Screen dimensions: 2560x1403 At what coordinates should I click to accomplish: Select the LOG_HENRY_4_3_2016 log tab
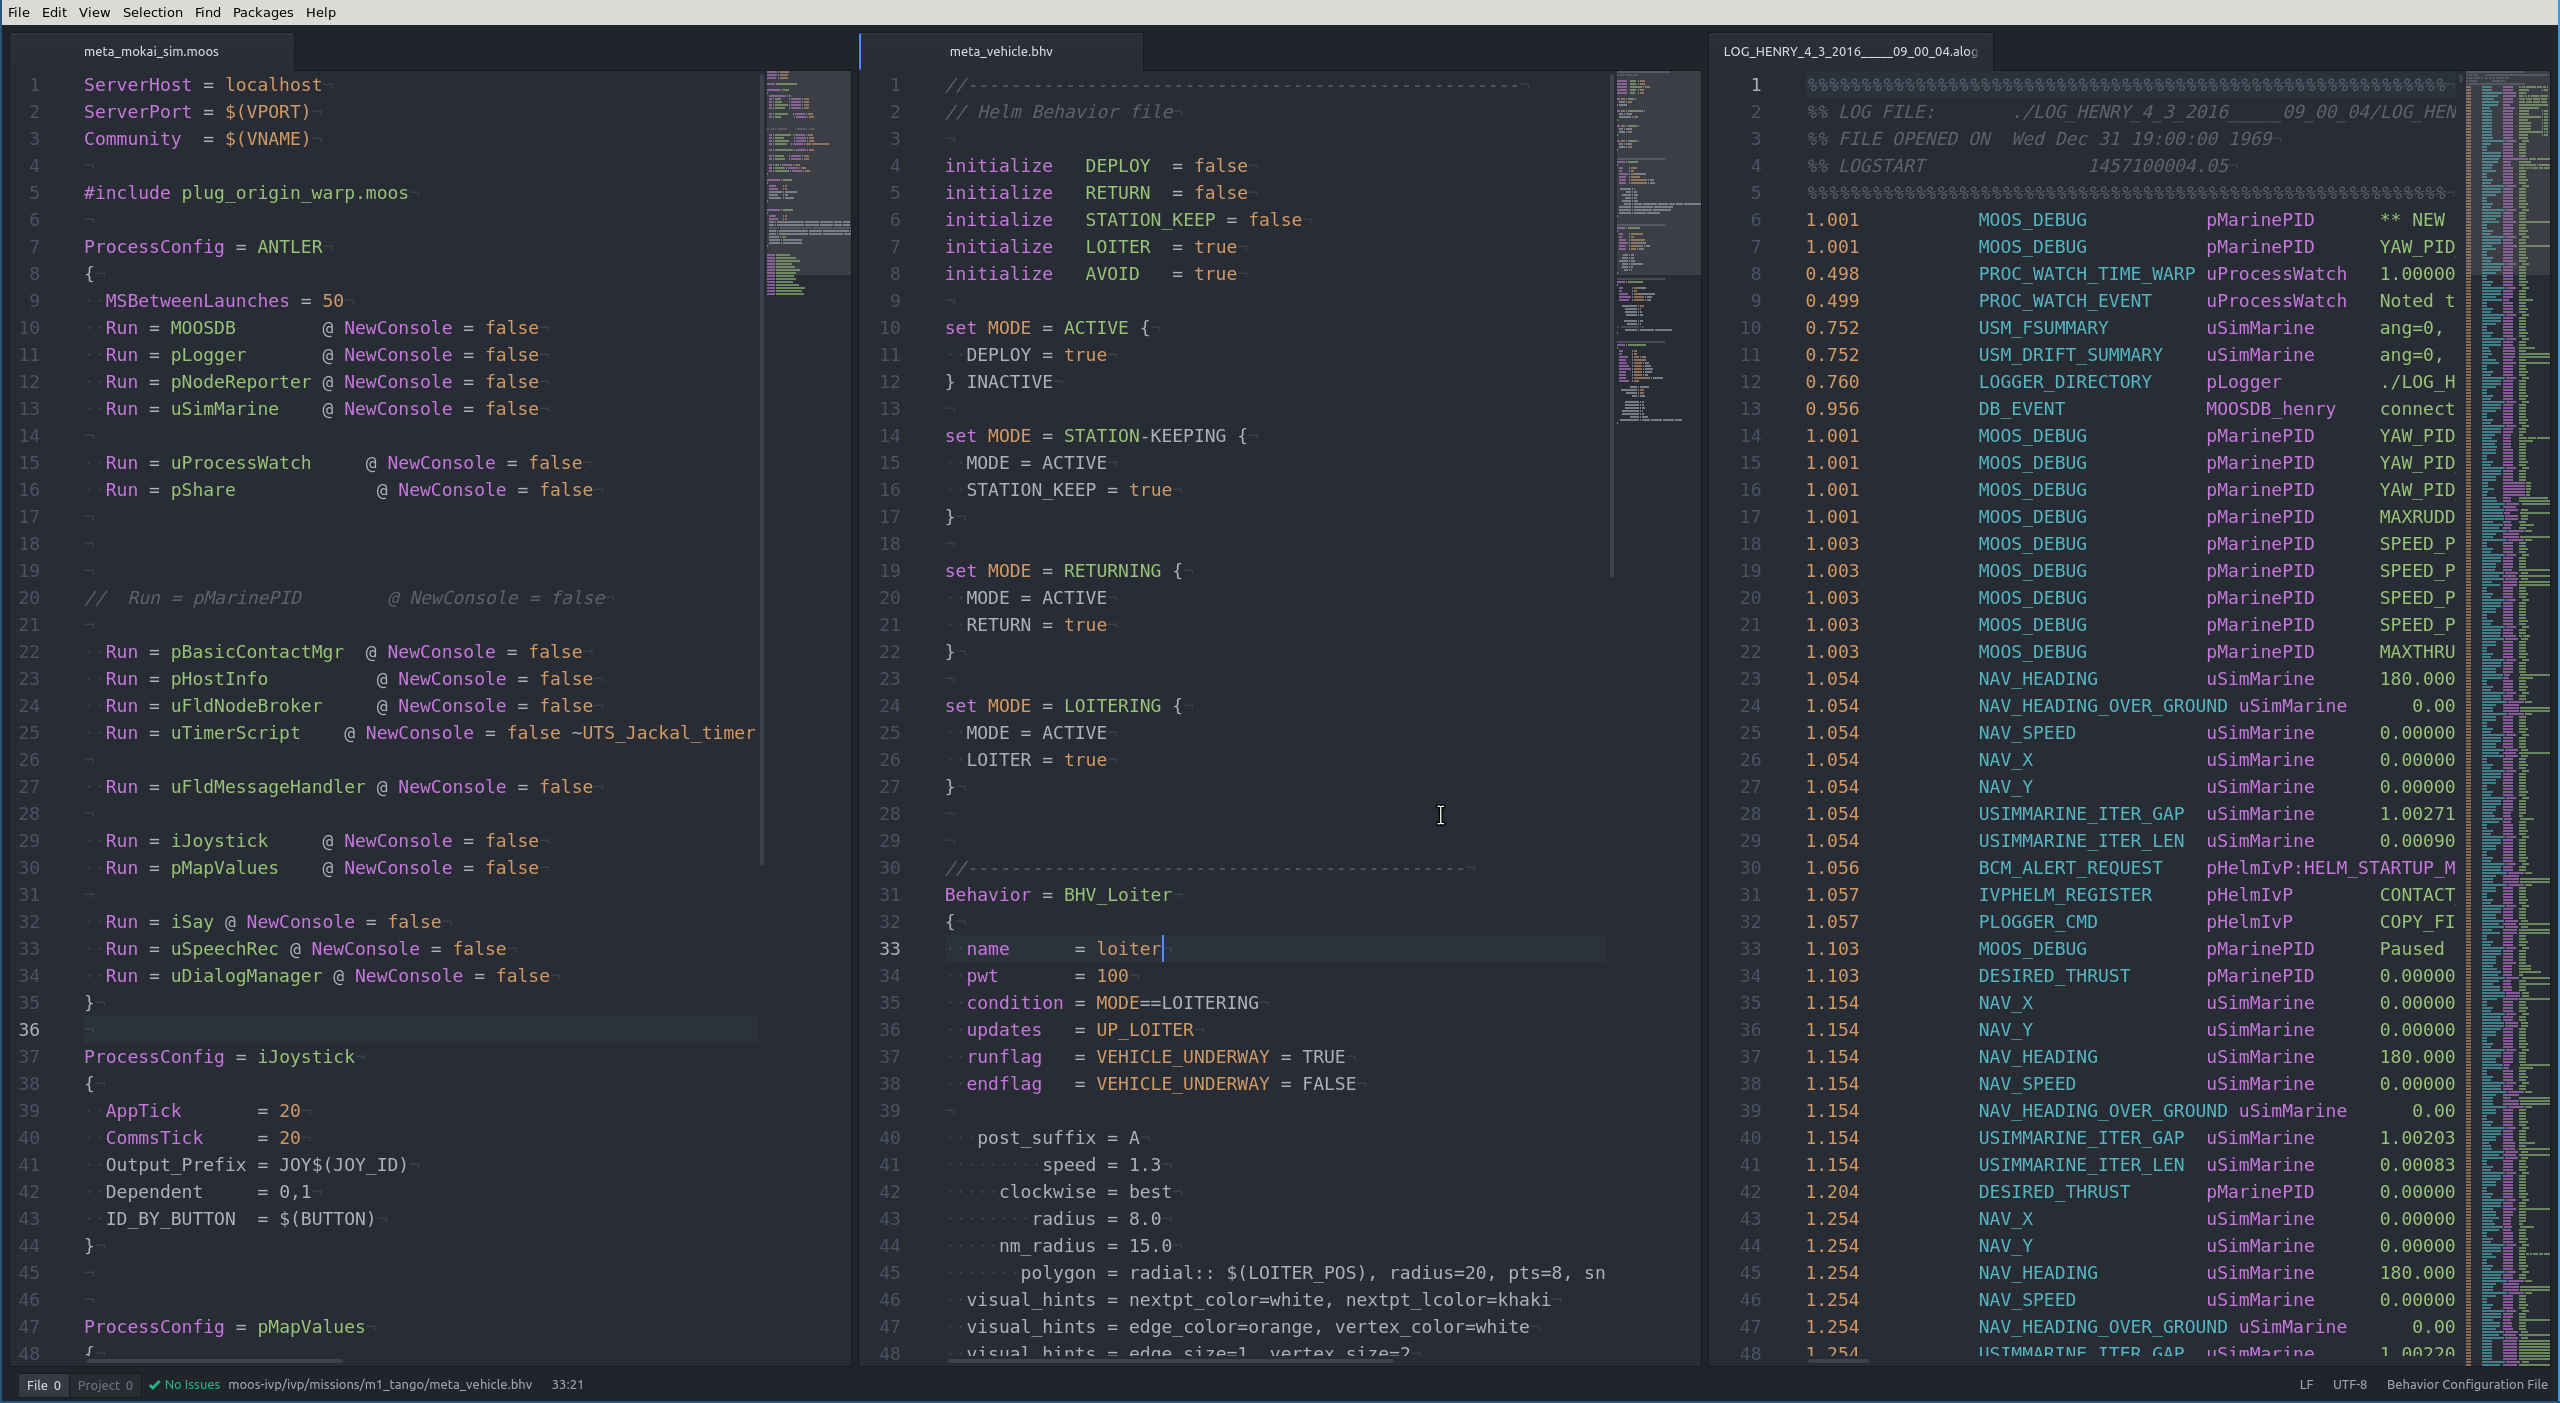click(1850, 50)
